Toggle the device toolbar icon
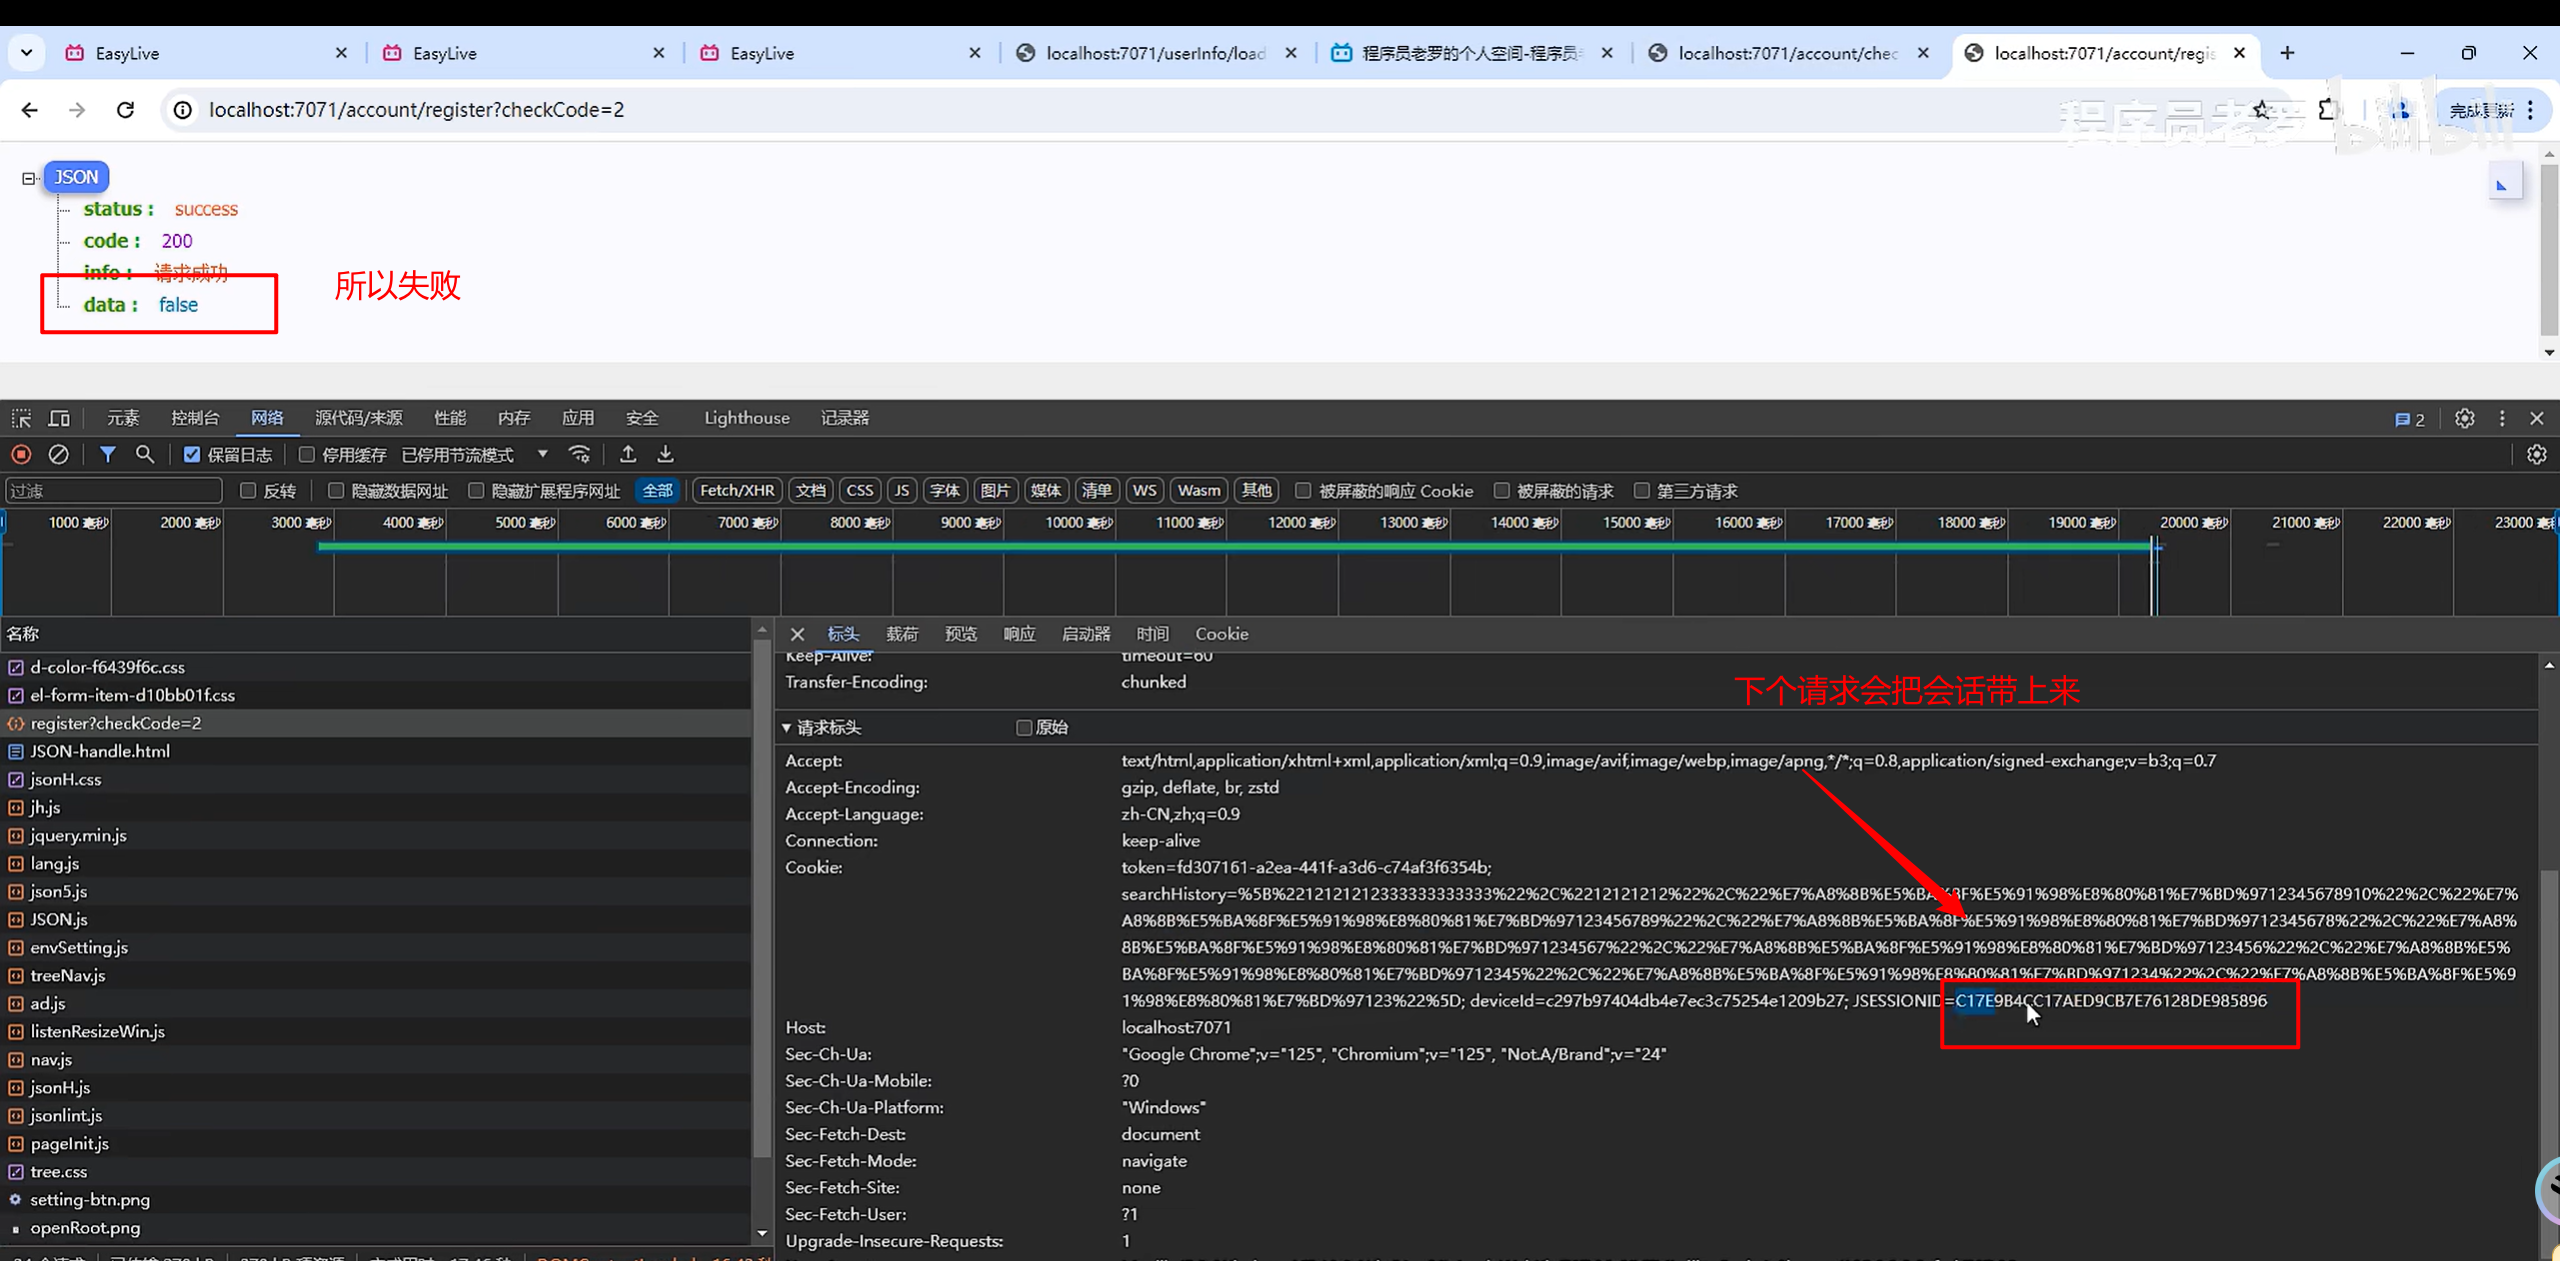This screenshot has height=1261, width=2560. (x=60, y=418)
